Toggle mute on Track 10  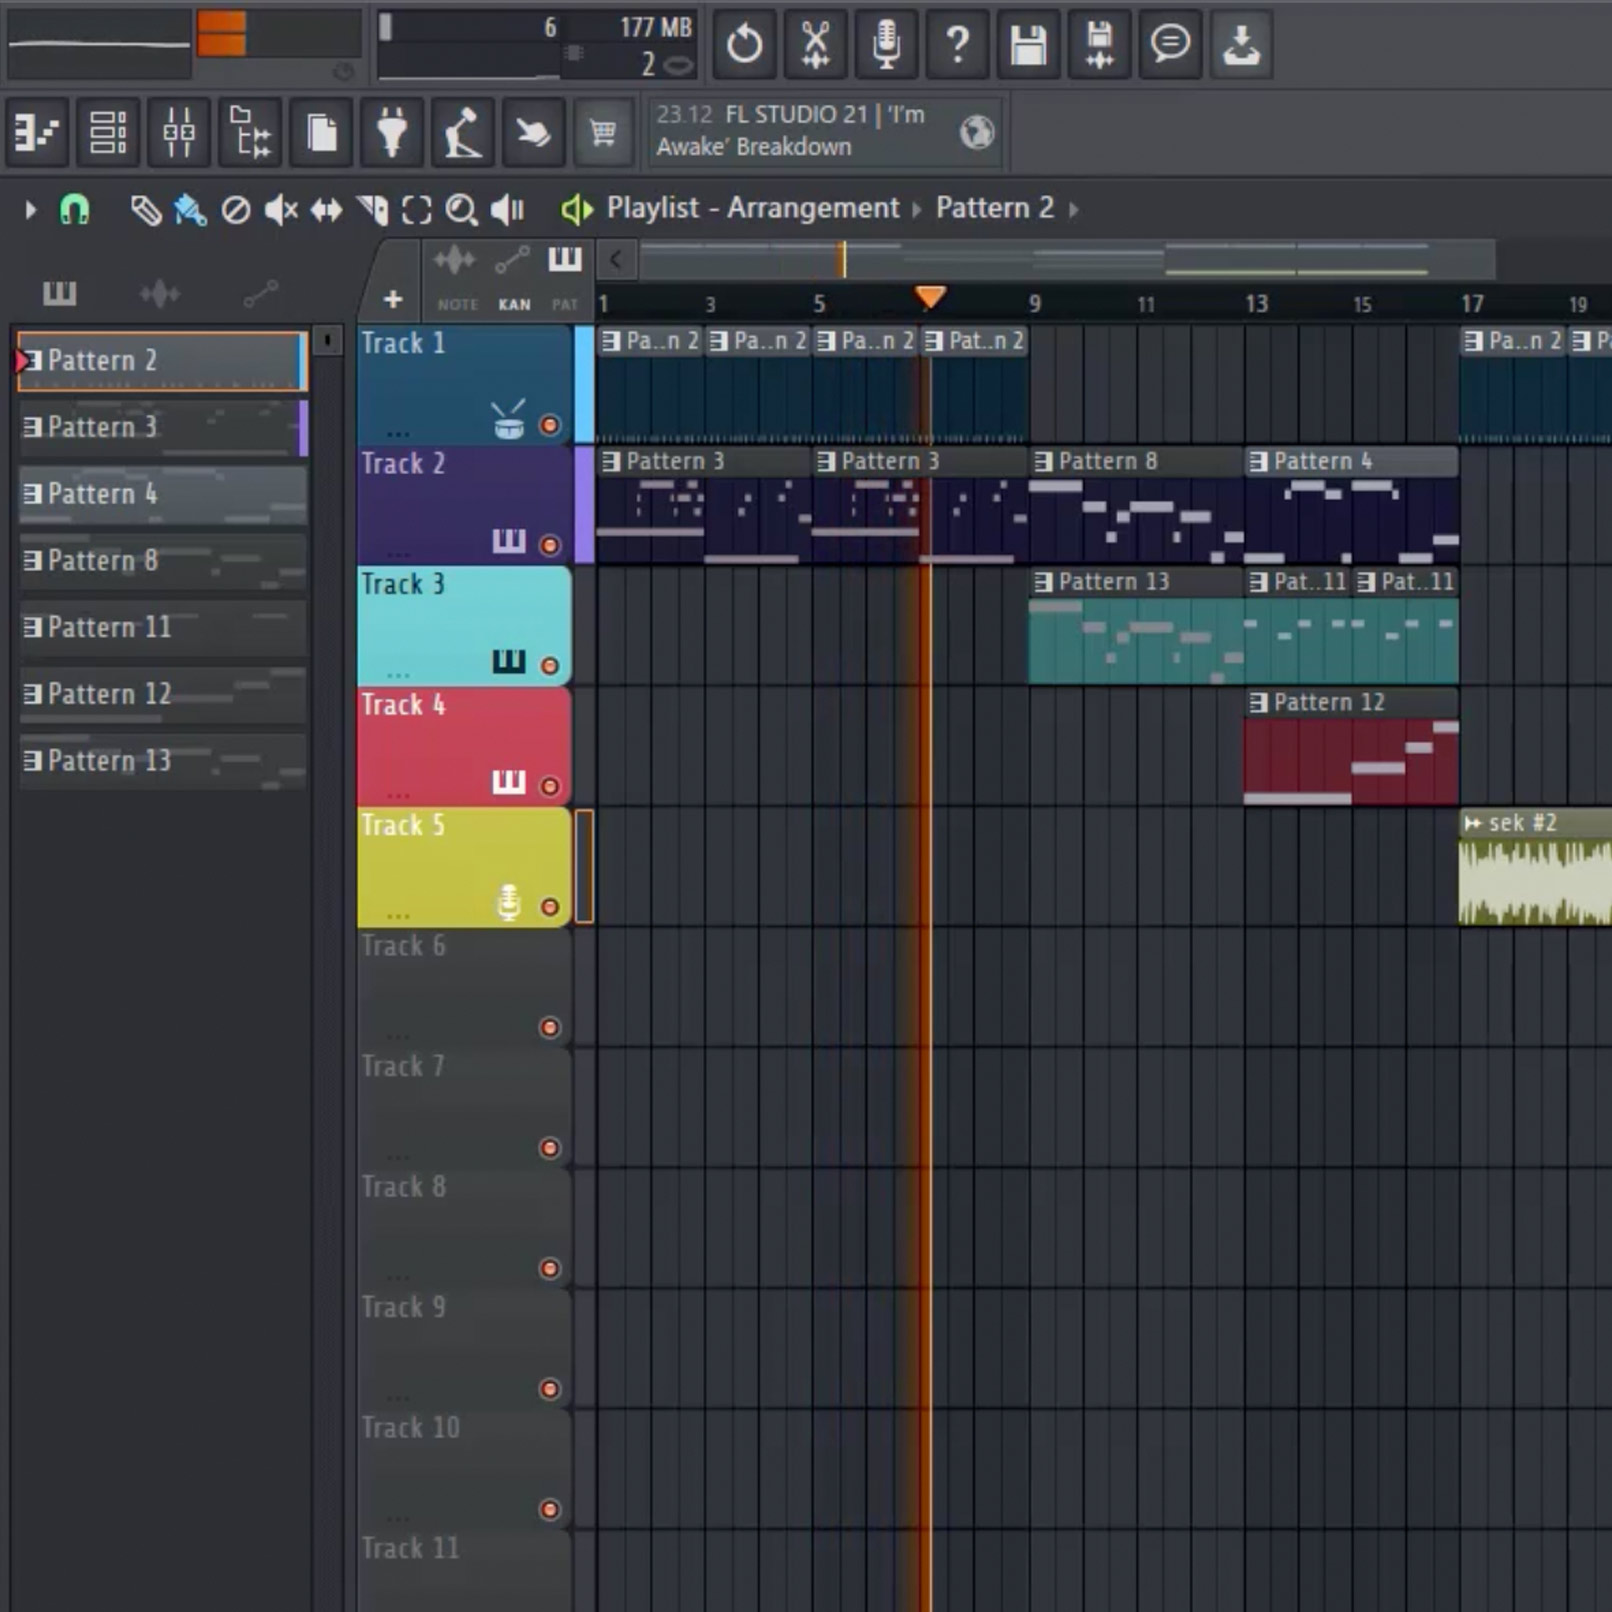549,1509
